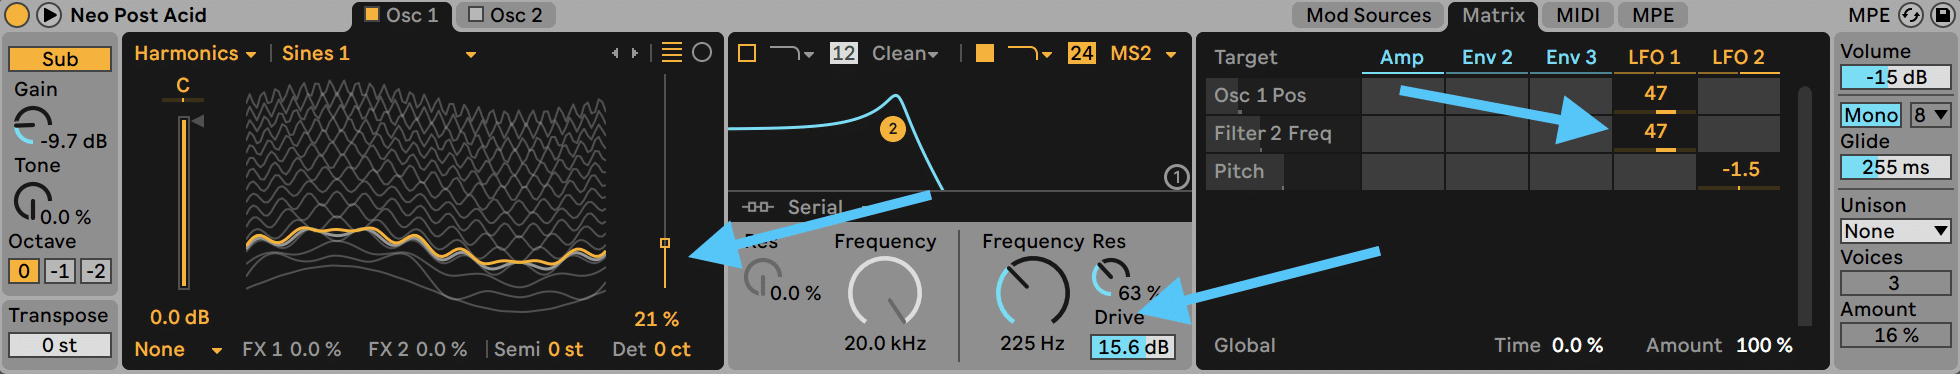
Task: Click the Sub Tone knob
Action: (x=32, y=201)
